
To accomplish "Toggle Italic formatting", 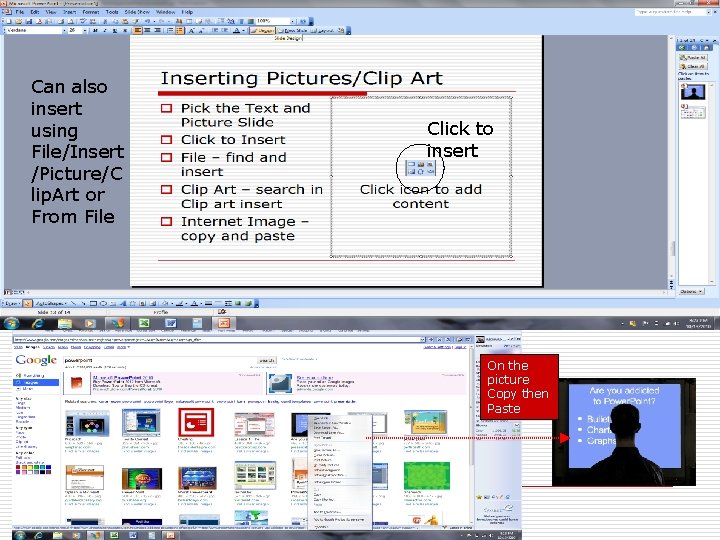I will [x=105, y=30].
